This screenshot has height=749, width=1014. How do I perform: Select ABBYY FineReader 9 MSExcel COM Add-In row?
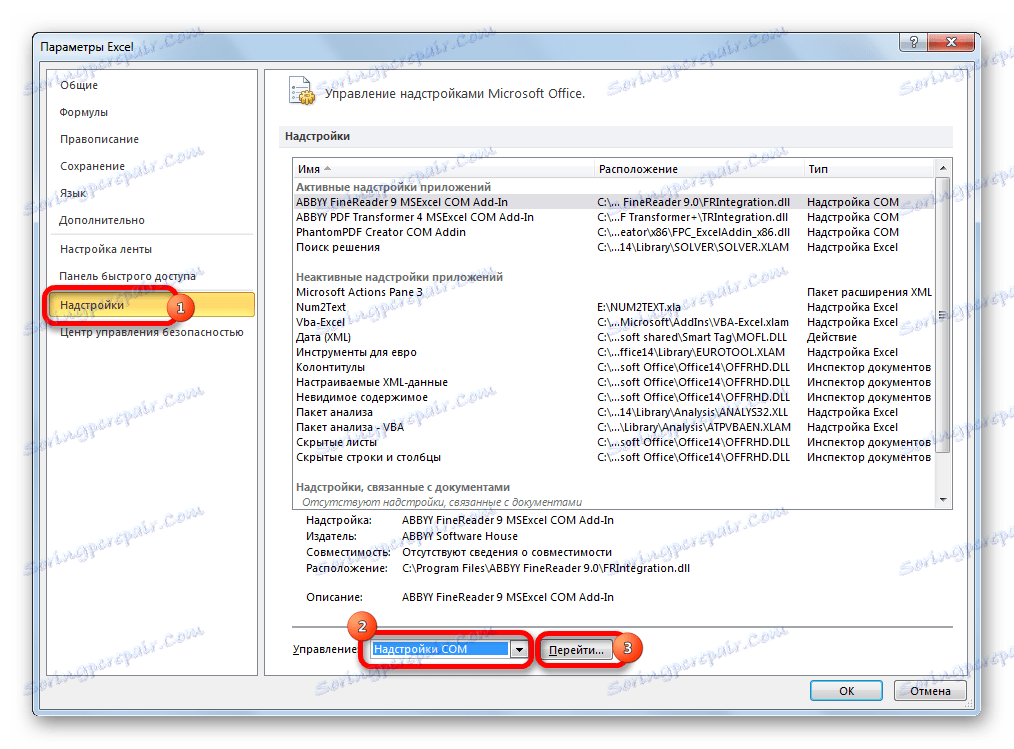[x=614, y=202]
